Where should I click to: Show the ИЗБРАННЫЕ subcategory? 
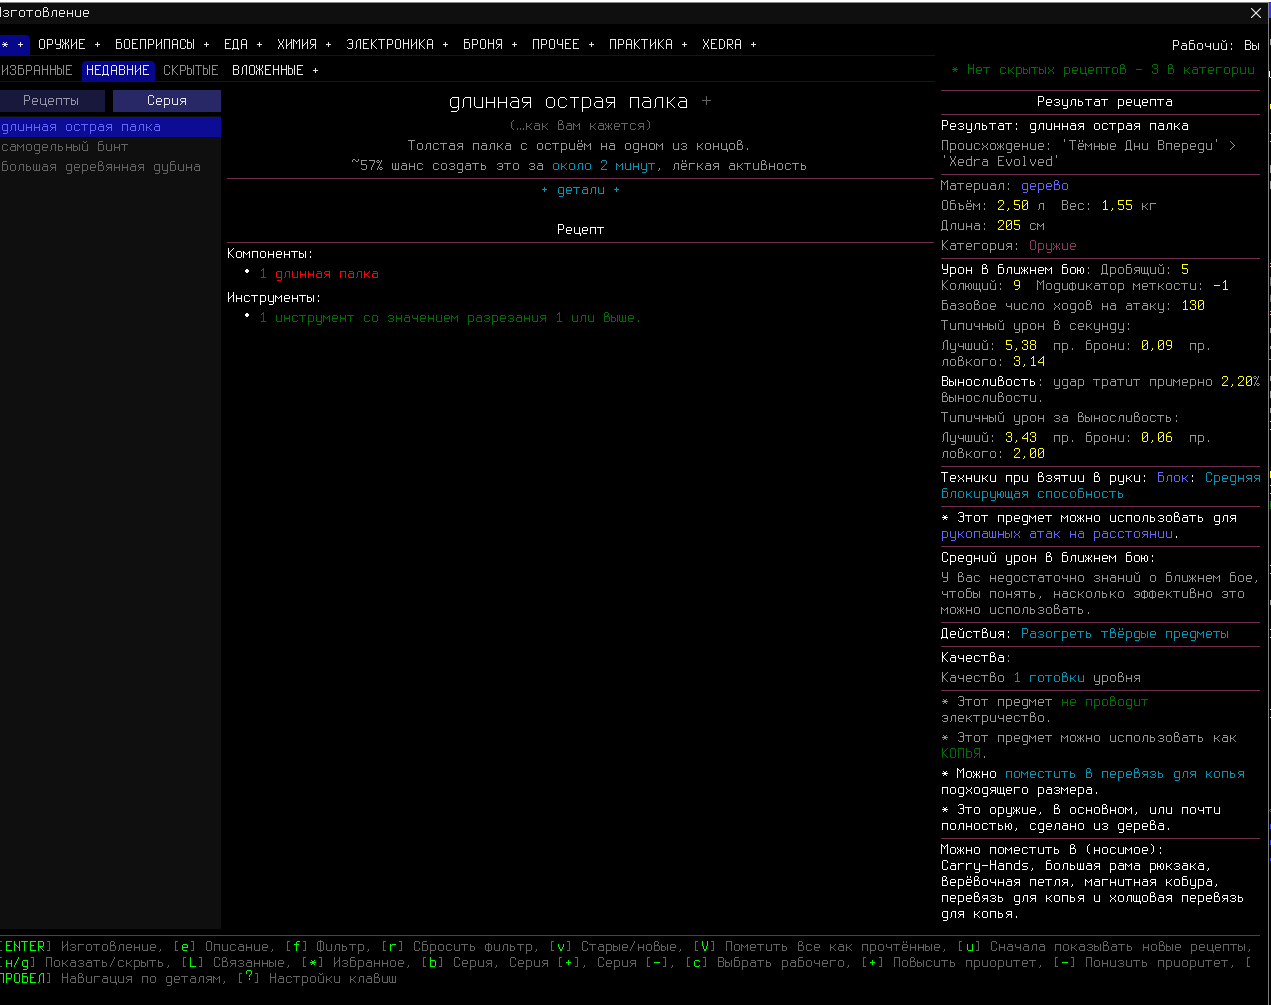pyautogui.click(x=37, y=70)
